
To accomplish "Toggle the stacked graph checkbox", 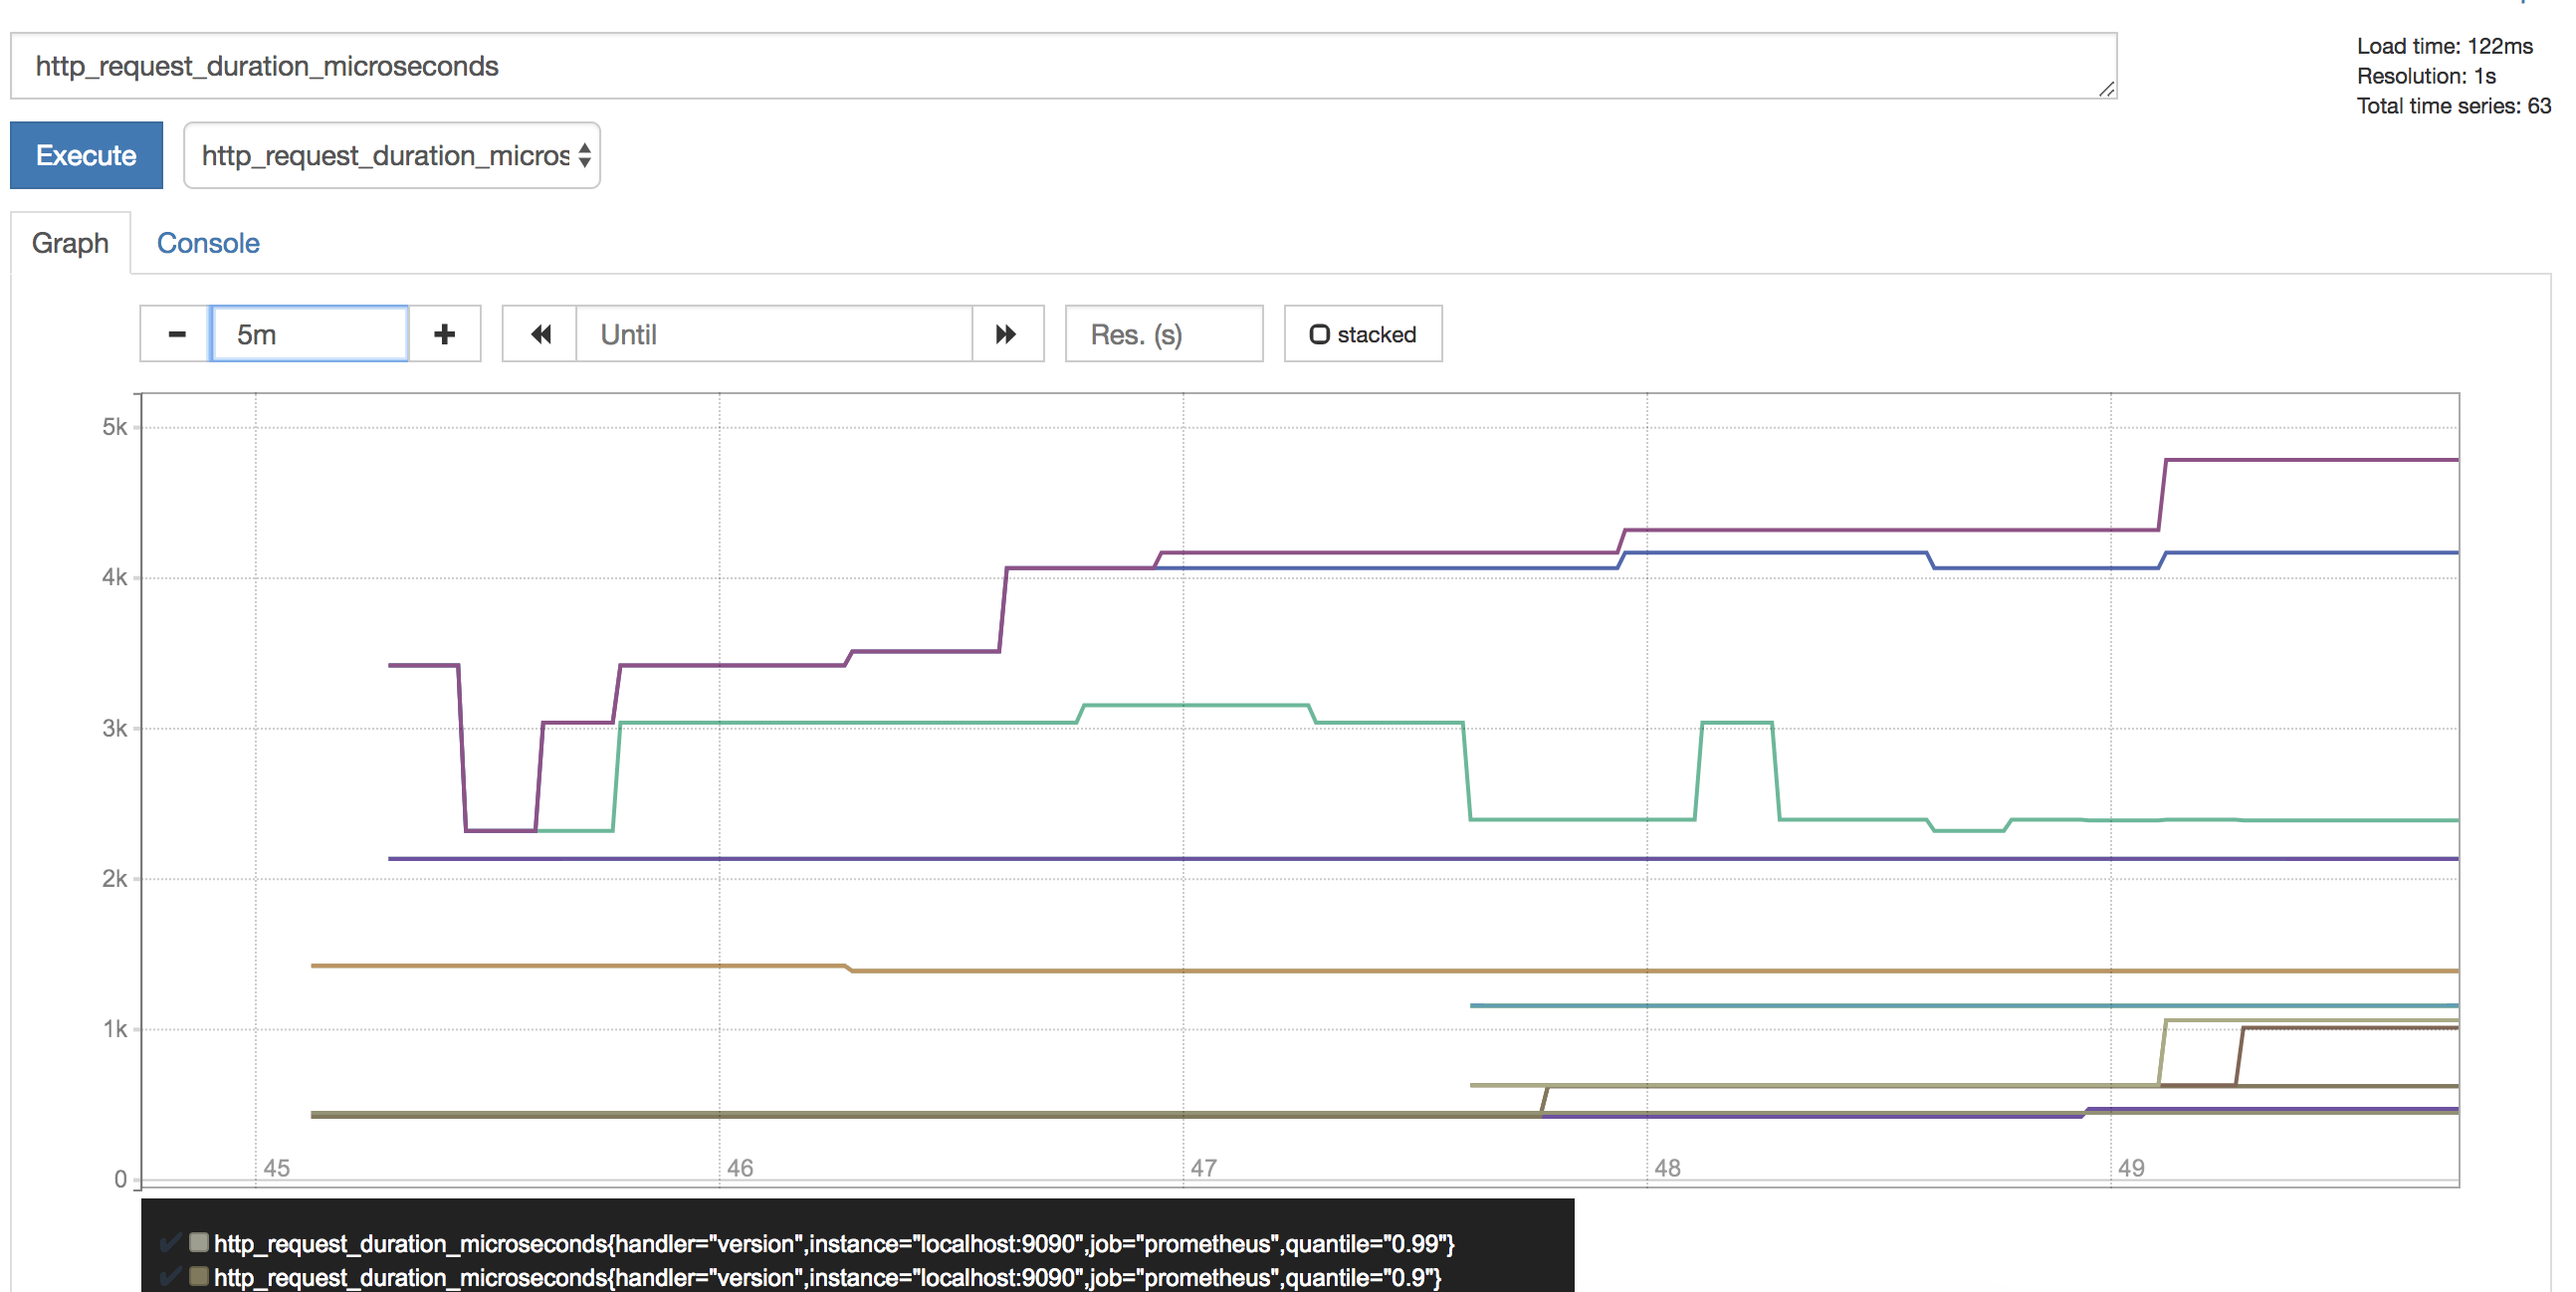I will point(1319,335).
